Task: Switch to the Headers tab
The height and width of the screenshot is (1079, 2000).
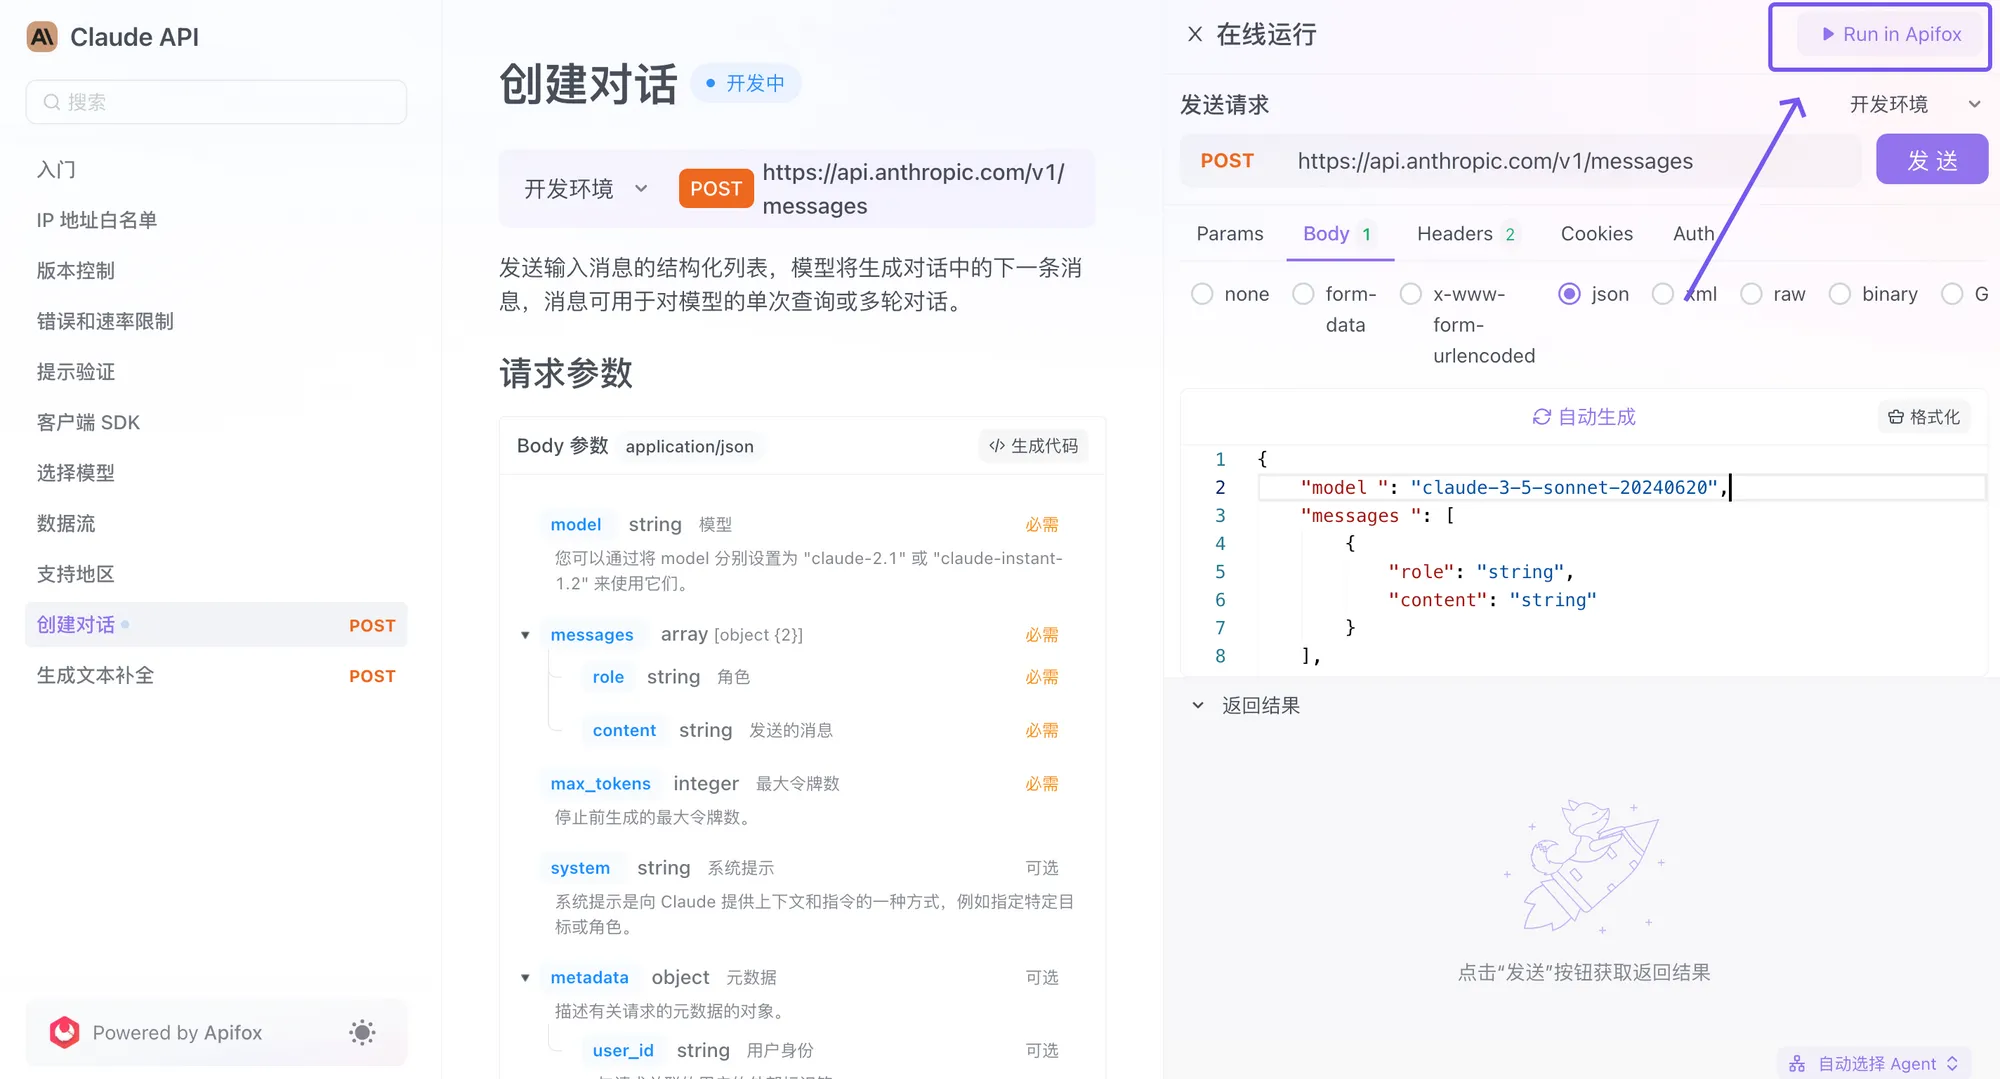Action: pos(1467,233)
